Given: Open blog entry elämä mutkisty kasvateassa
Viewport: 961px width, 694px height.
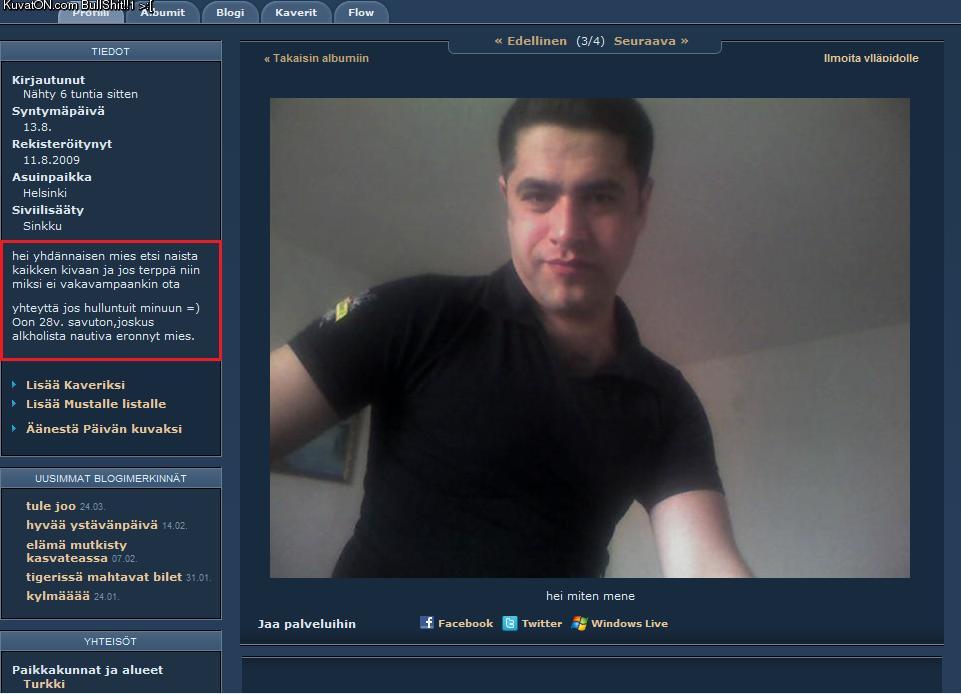Looking at the screenshot, I should 77,551.
